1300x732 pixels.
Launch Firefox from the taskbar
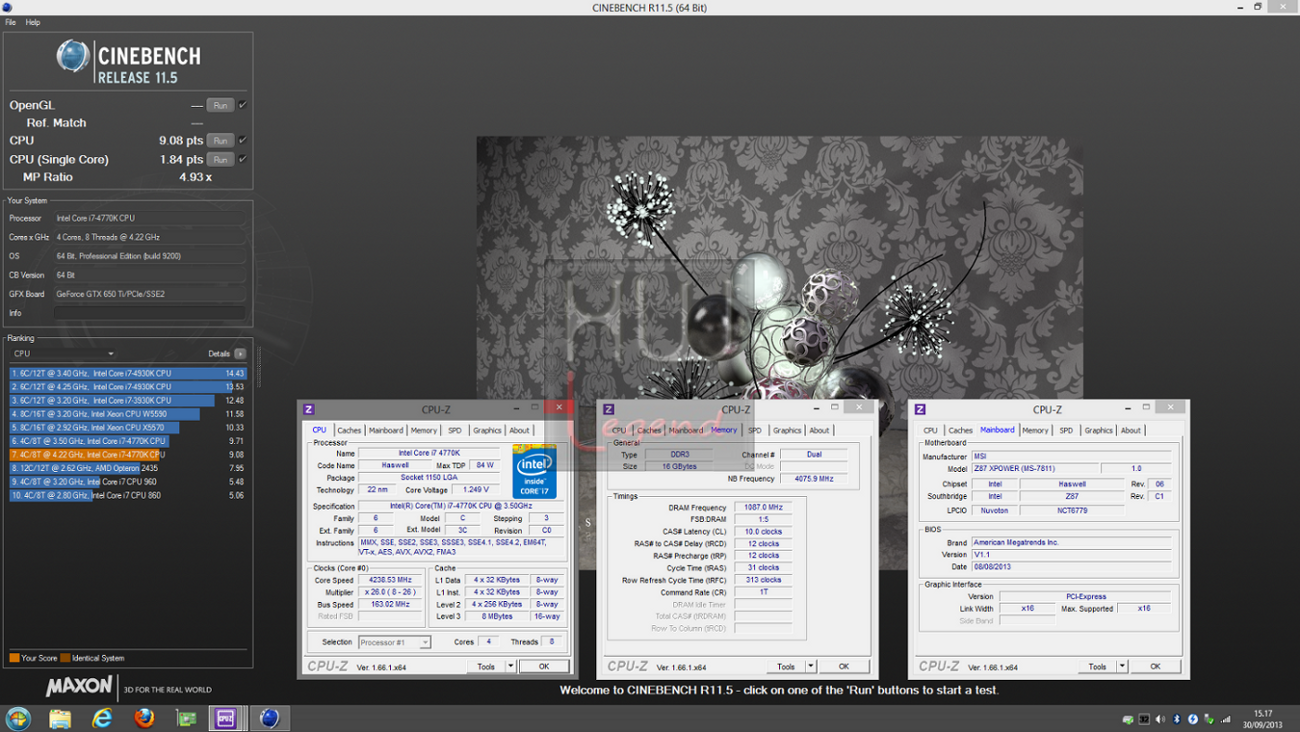click(x=144, y=718)
